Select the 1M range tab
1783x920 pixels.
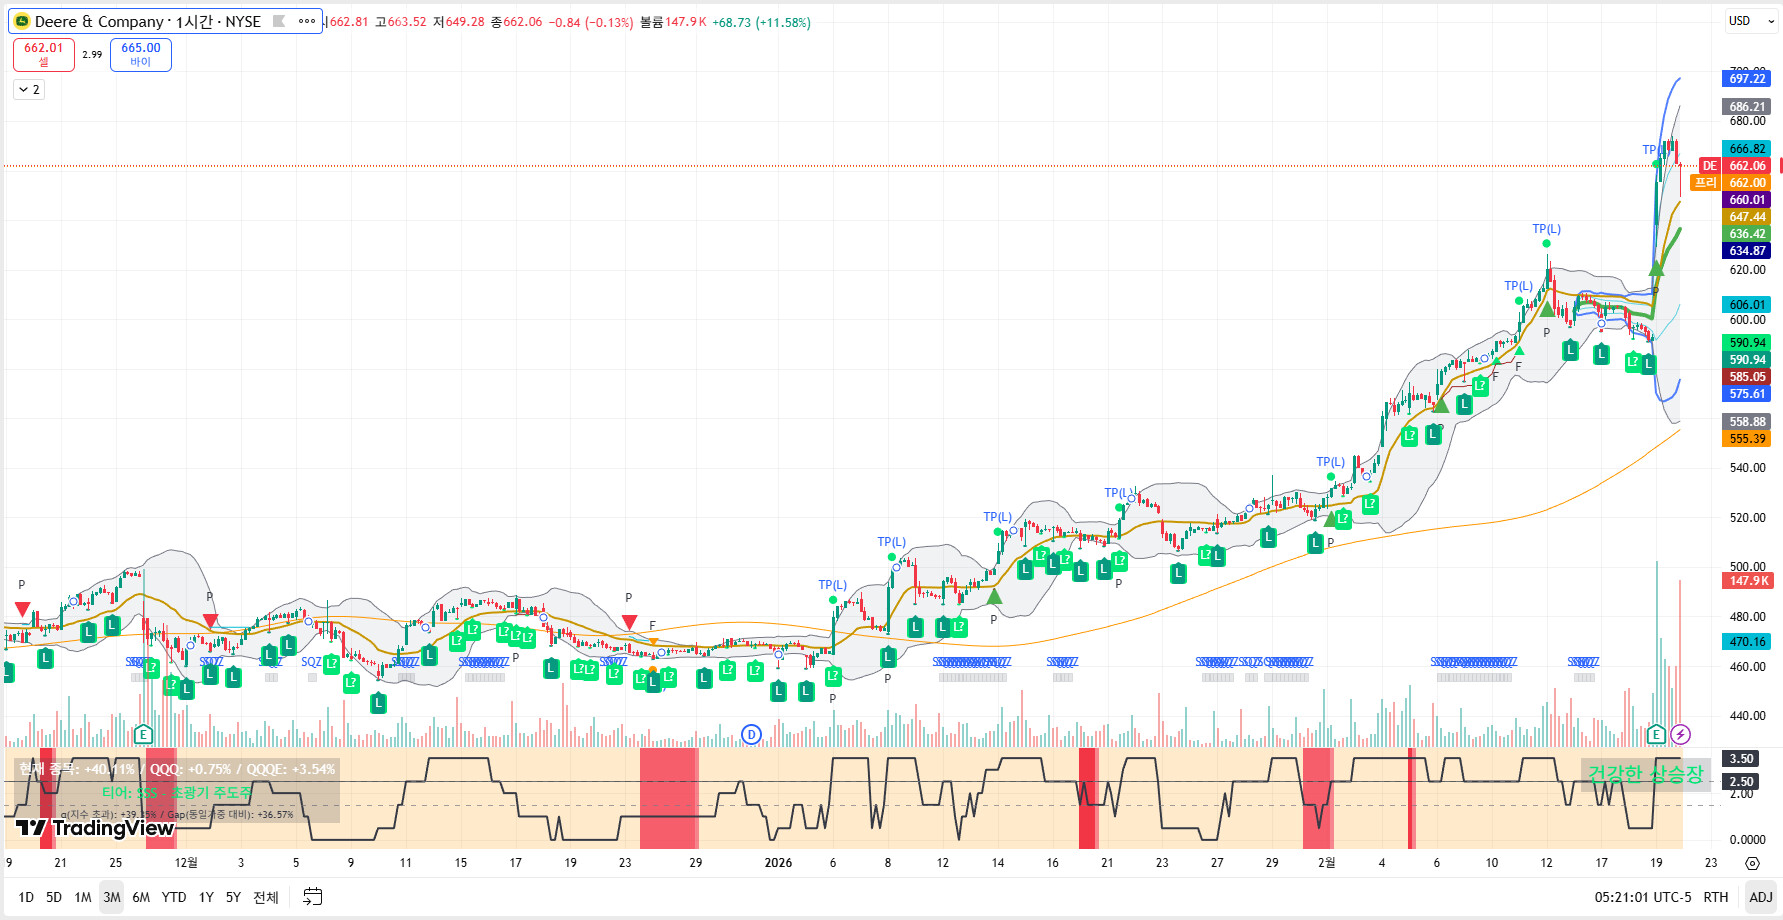[83, 897]
